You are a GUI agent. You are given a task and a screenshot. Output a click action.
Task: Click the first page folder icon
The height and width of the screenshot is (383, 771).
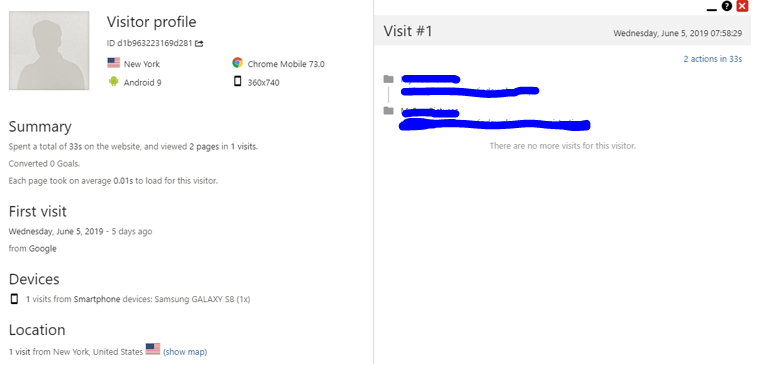coord(389,79)
